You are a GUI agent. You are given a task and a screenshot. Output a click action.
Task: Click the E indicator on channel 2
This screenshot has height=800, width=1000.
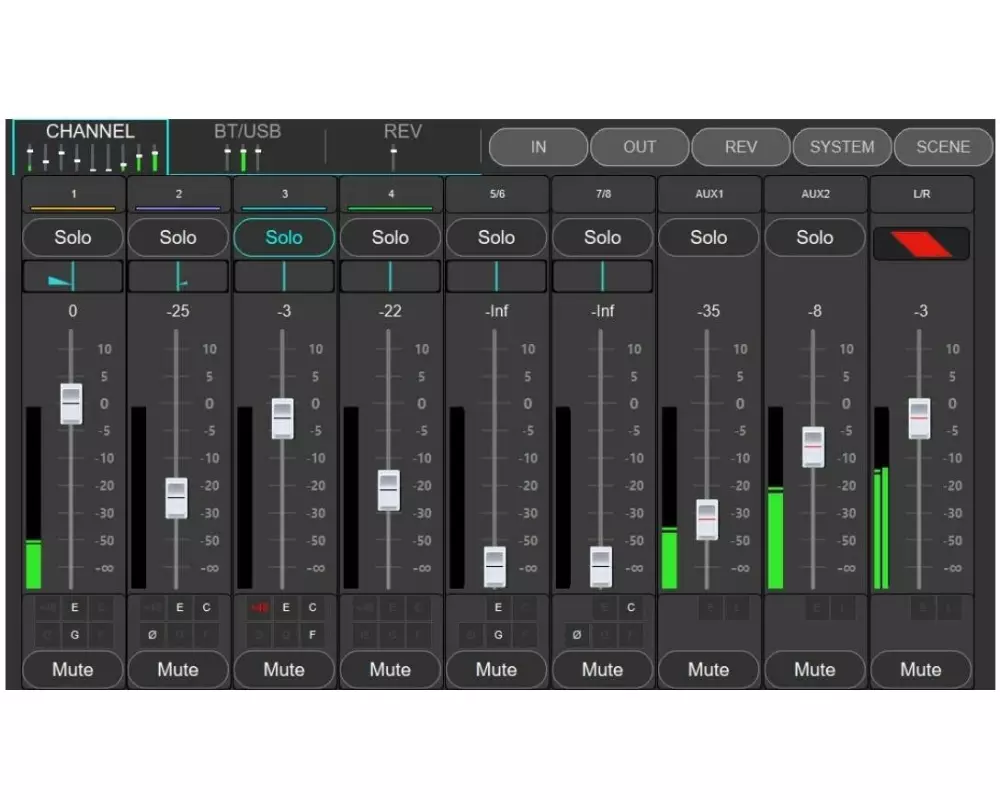click(x=180, y=607)
